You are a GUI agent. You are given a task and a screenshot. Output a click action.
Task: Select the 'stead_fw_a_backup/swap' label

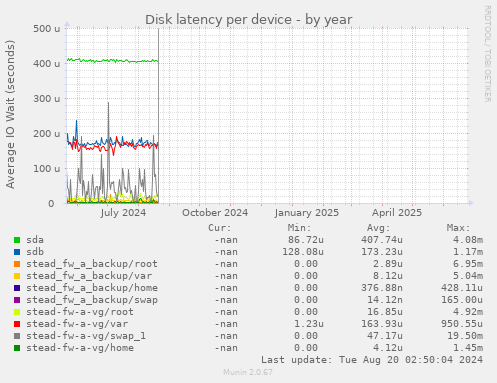tap(92, 300)
